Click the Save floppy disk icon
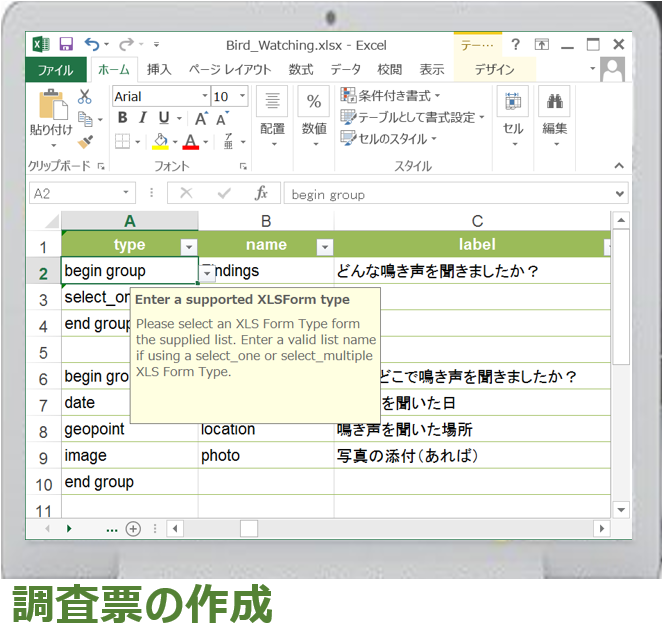662x630 pixels. 66,44
